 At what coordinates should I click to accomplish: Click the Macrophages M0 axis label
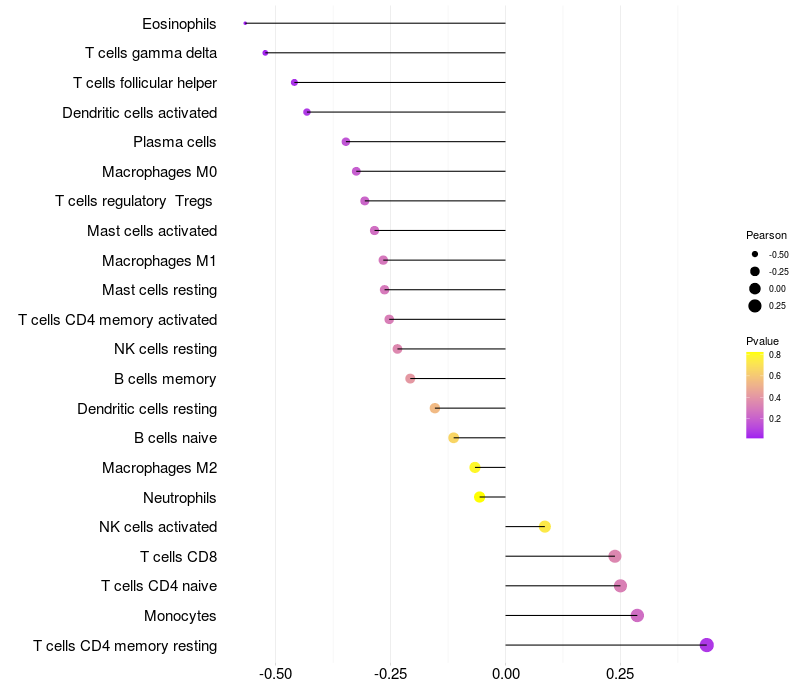160,172
